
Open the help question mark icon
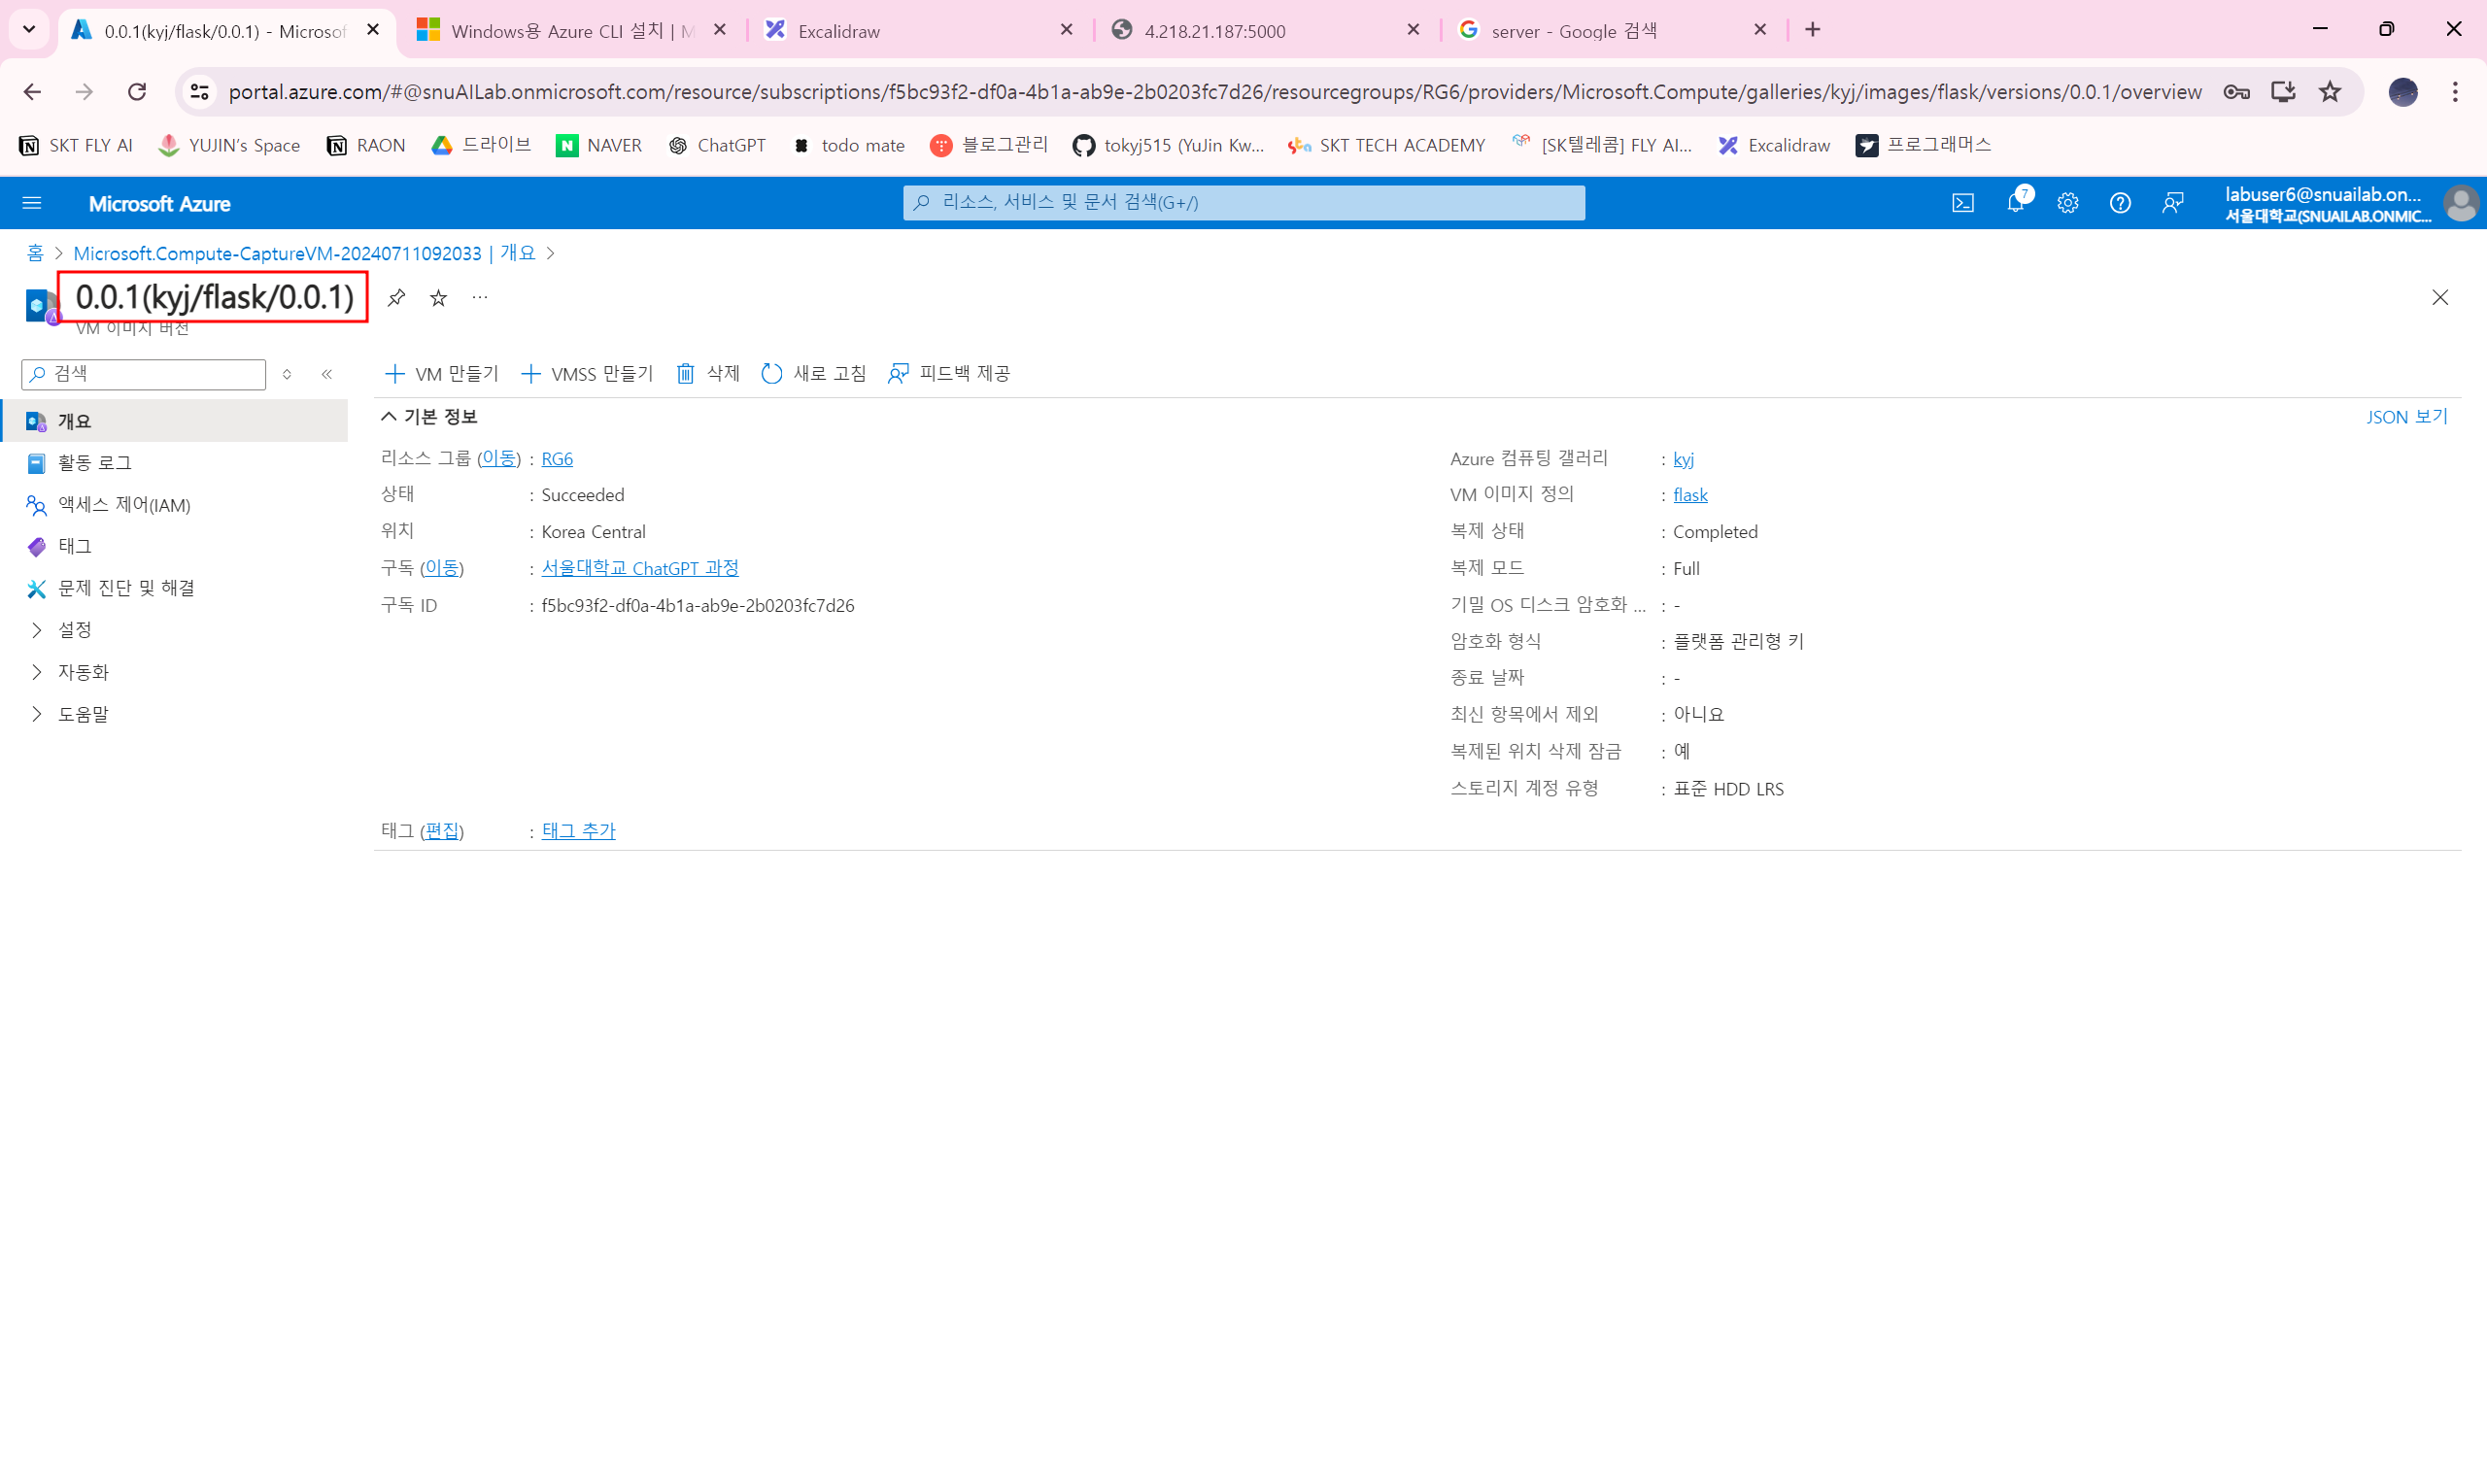tap(2119, 203)
